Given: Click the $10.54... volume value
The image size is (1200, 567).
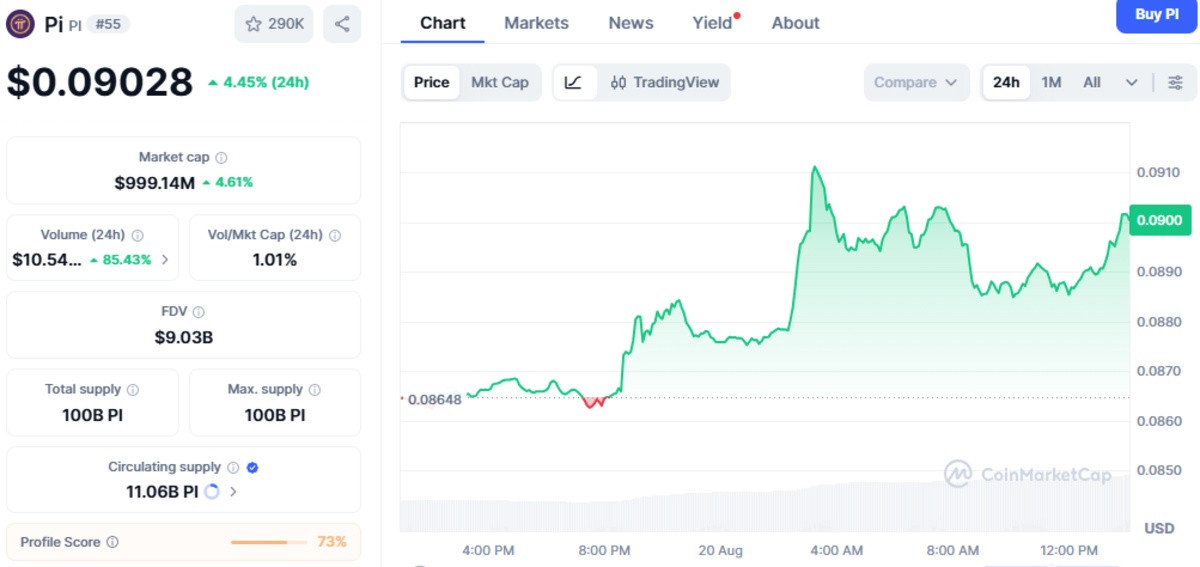Looking at the screenshot, I should pos(47,260).
